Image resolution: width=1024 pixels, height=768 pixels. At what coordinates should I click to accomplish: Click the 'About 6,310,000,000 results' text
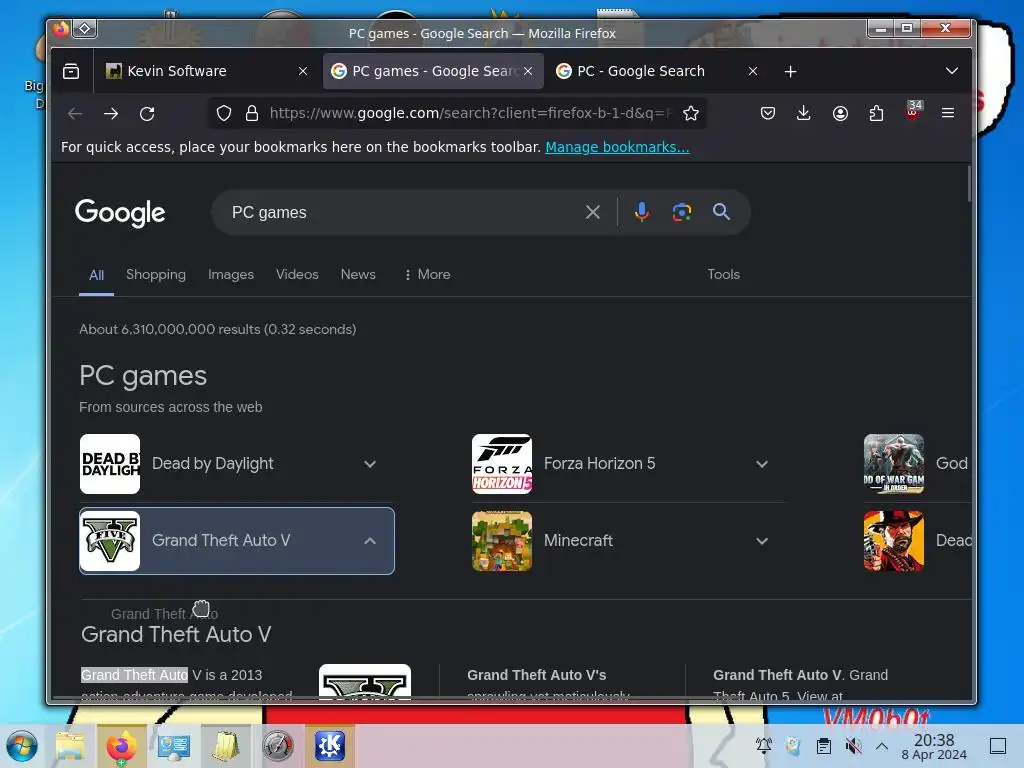pyautogui.click(x=217, y=330)
